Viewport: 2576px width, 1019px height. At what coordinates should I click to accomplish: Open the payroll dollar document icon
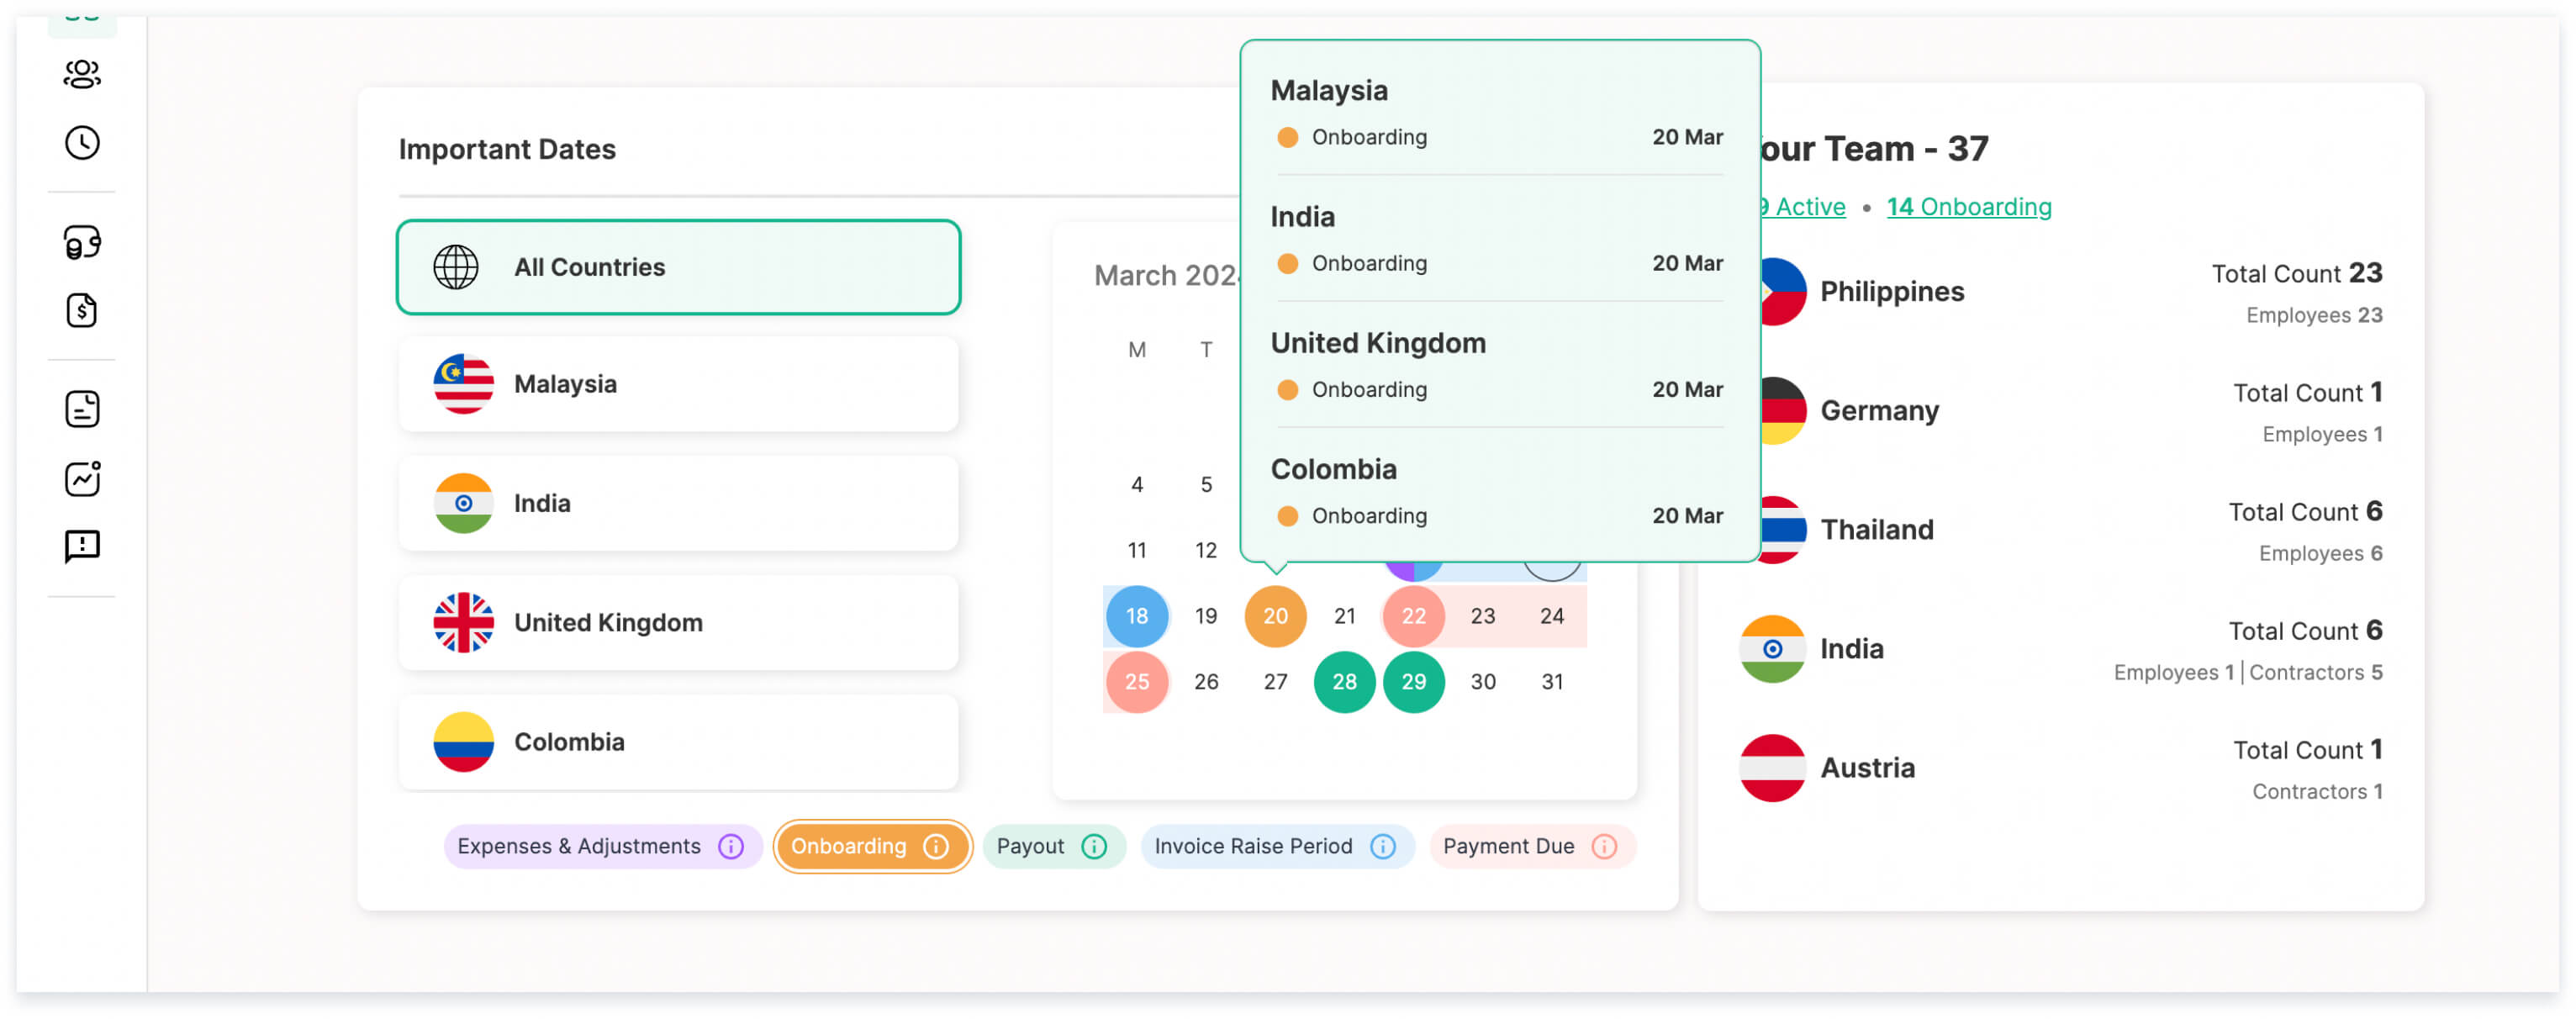tap(82, 311)
